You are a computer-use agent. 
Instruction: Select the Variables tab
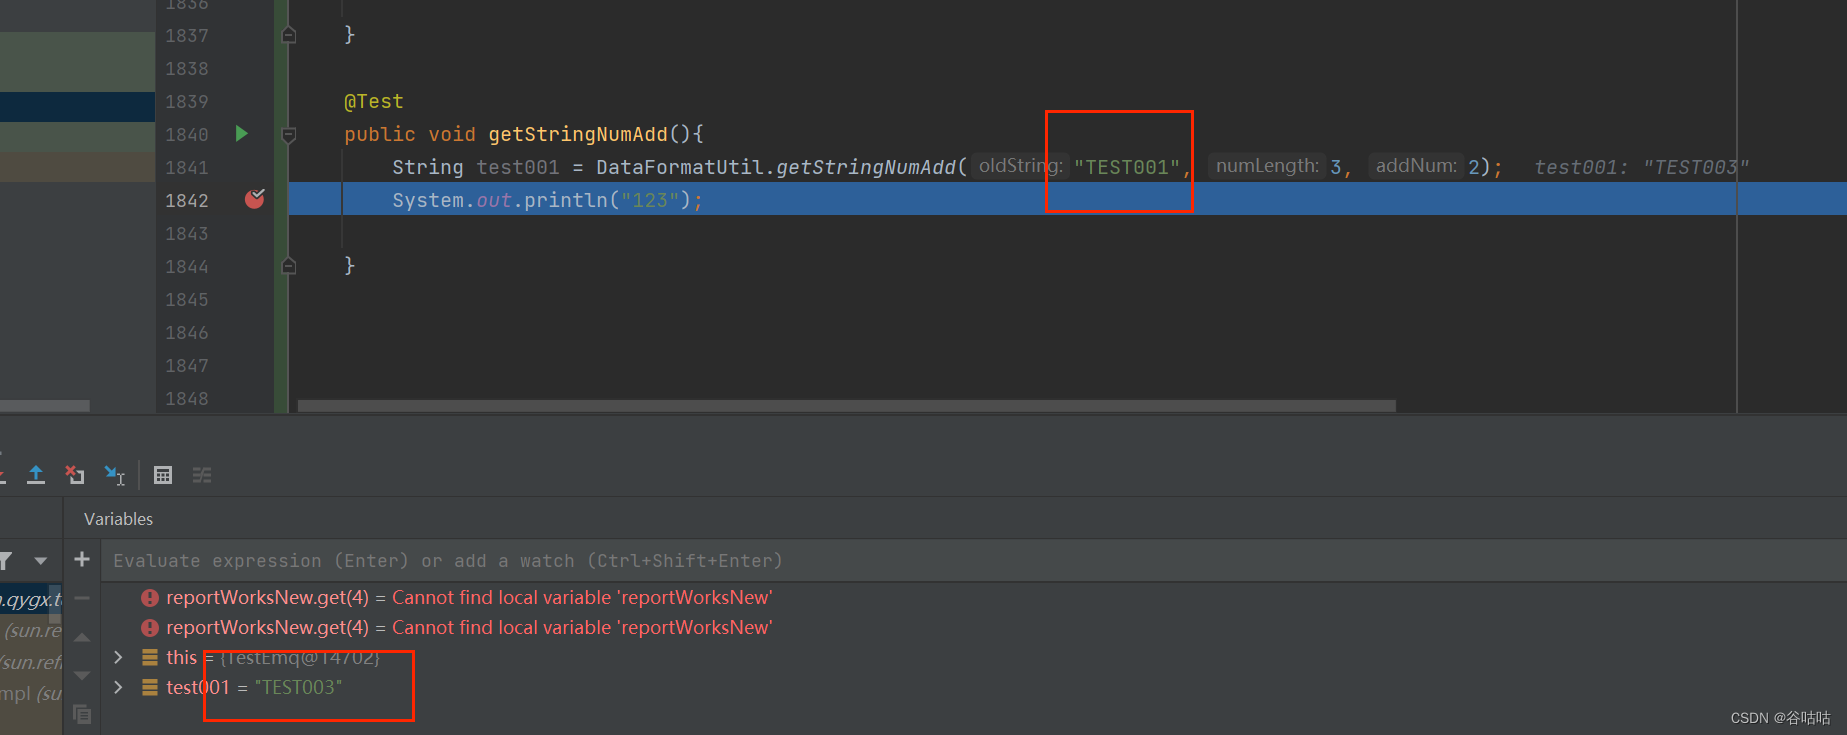(x=118, y=519)
